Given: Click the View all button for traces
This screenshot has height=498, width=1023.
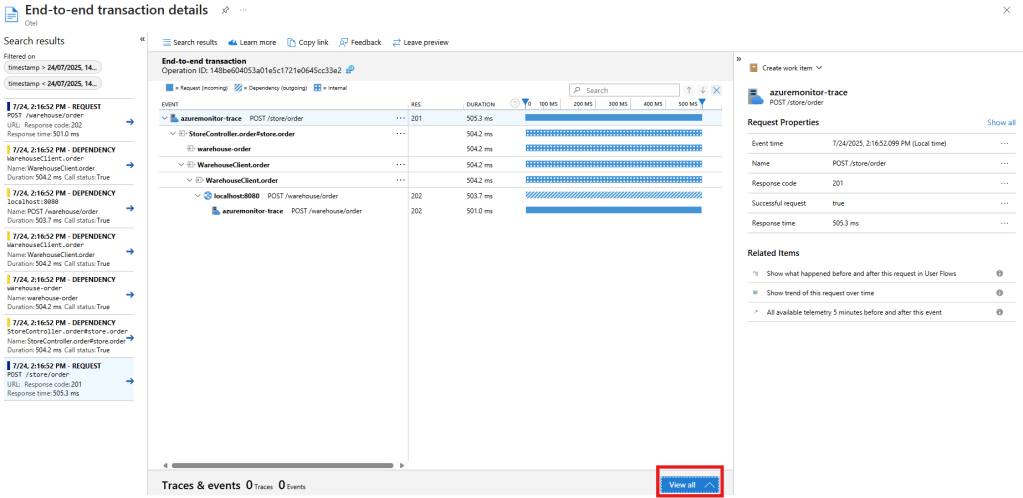Looking at the screenshot, I should point(688,484).
